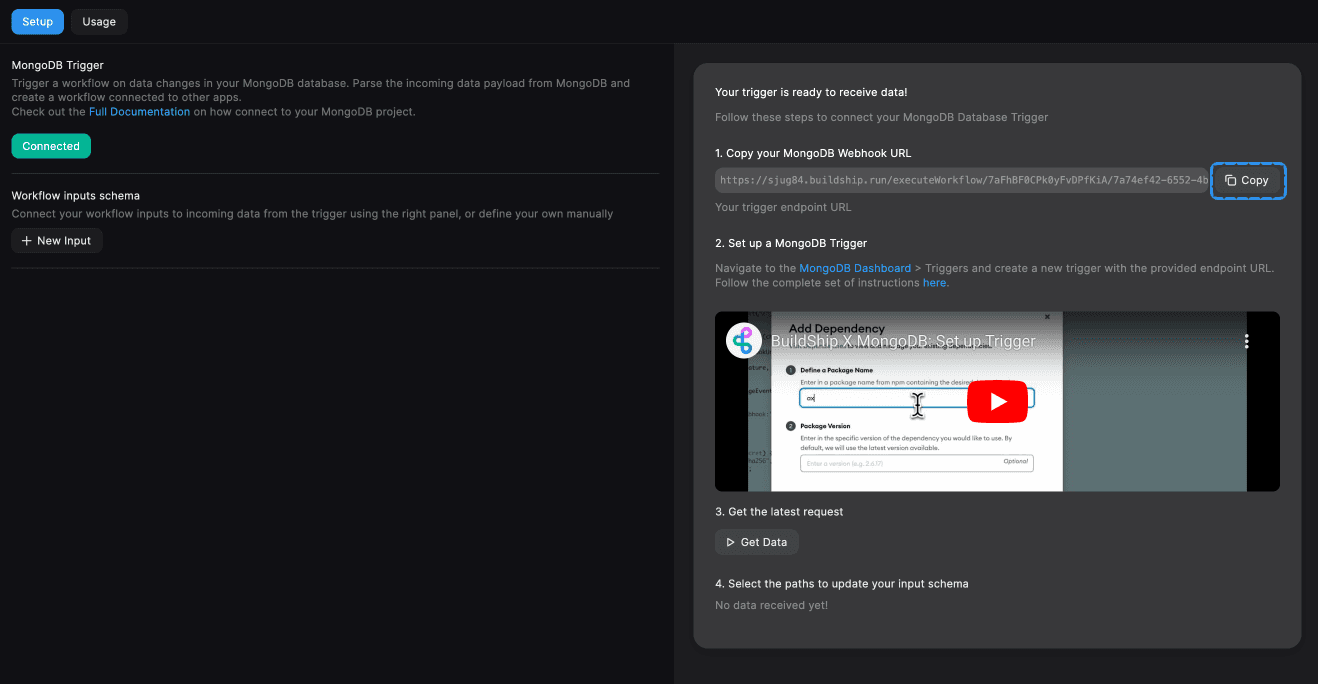Click the 'MongoDB Trigger' heading
This screenshot has width=1318, height=684.
tap(58, 65)
